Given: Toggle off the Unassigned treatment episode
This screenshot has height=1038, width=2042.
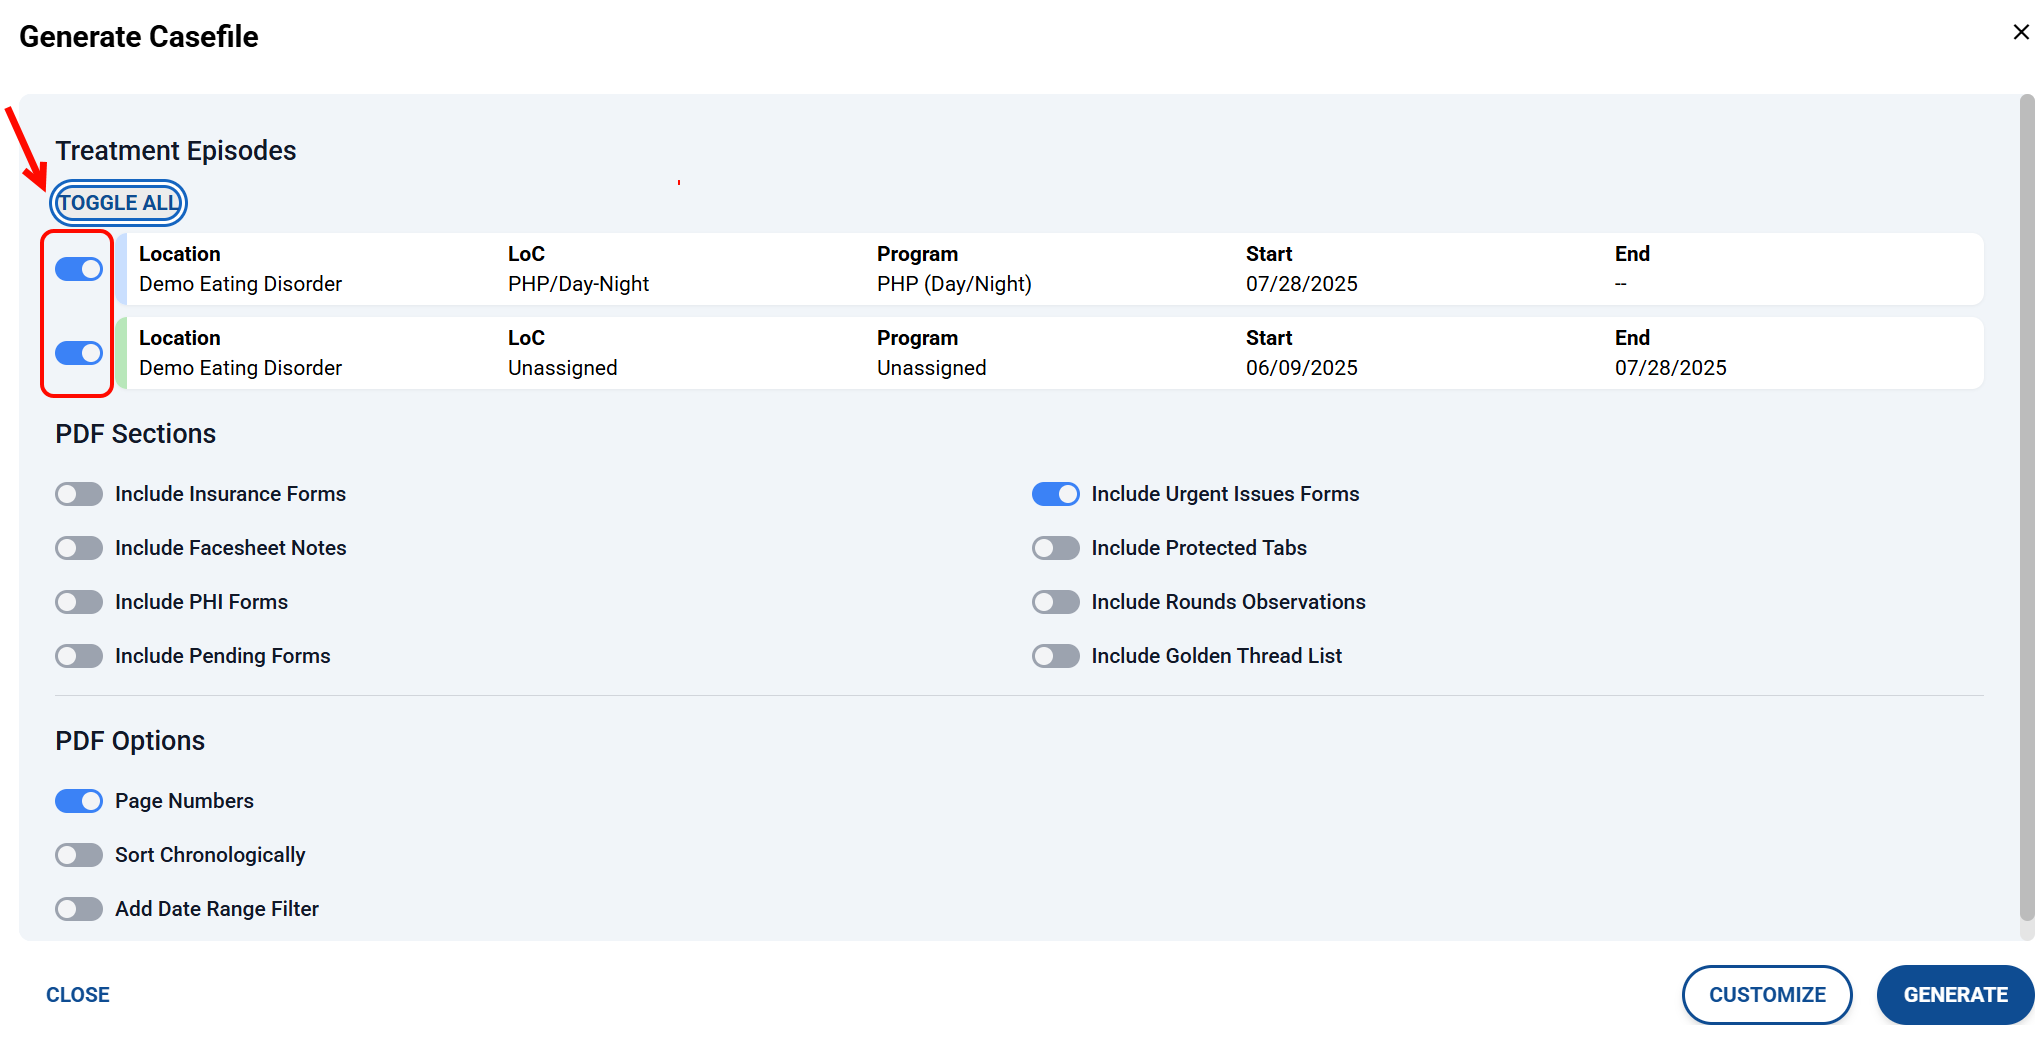Looking at the screenshot, I should (x=79, y=353).
